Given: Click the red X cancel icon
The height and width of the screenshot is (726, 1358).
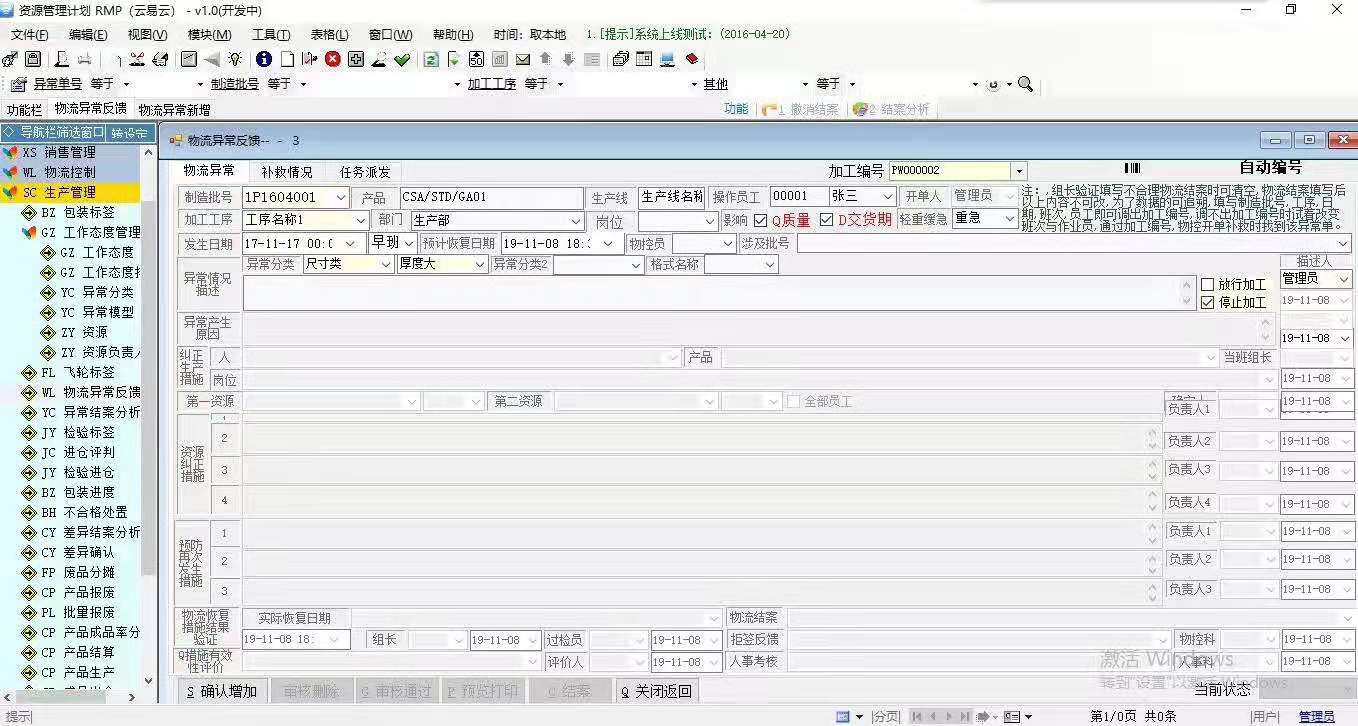Looking at the screenshot, I should [332, 59].
